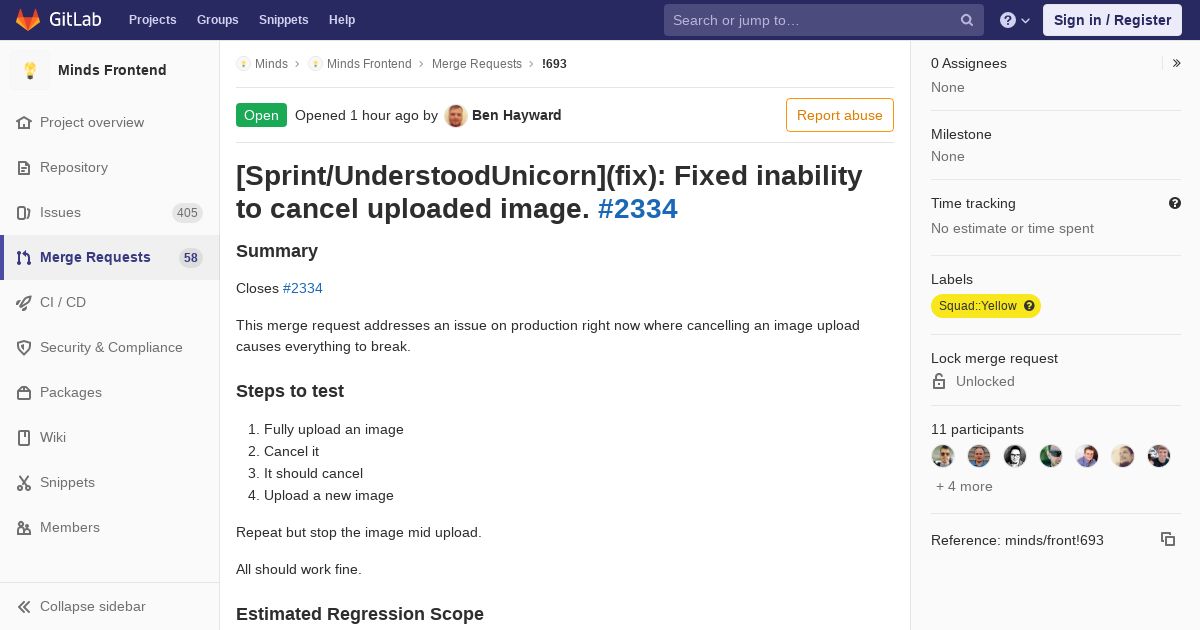Image resolution: width=1200 pixels, height=630 pixels.
Task: Copy the merge request reference
Action: point(1167,539)
